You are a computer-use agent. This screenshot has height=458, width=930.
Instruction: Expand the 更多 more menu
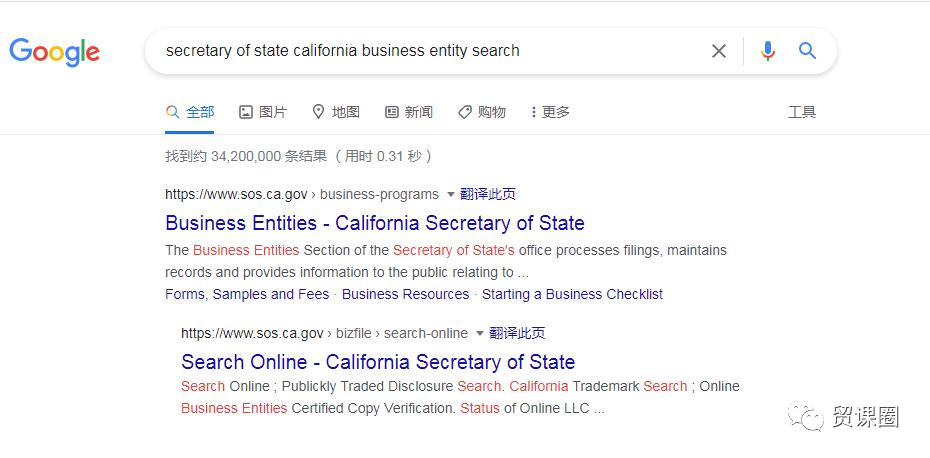point(550,112)
